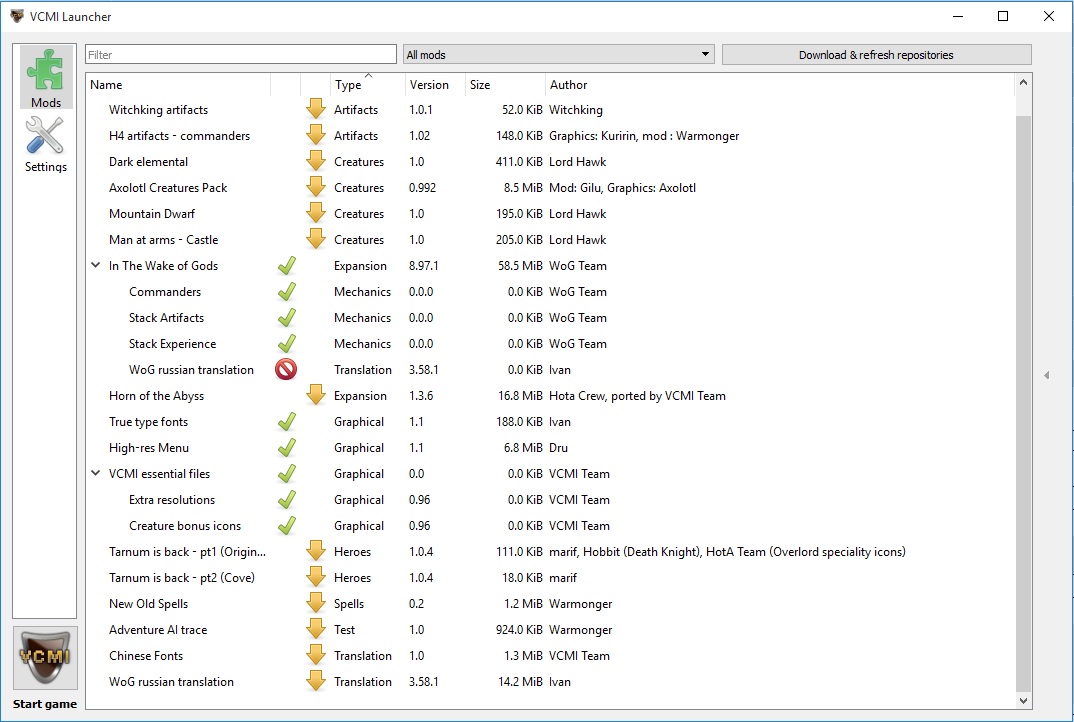Screen dimensions: 1074x722
Task: Click download arrow for Dark elemental
Action: click(316, 162)
